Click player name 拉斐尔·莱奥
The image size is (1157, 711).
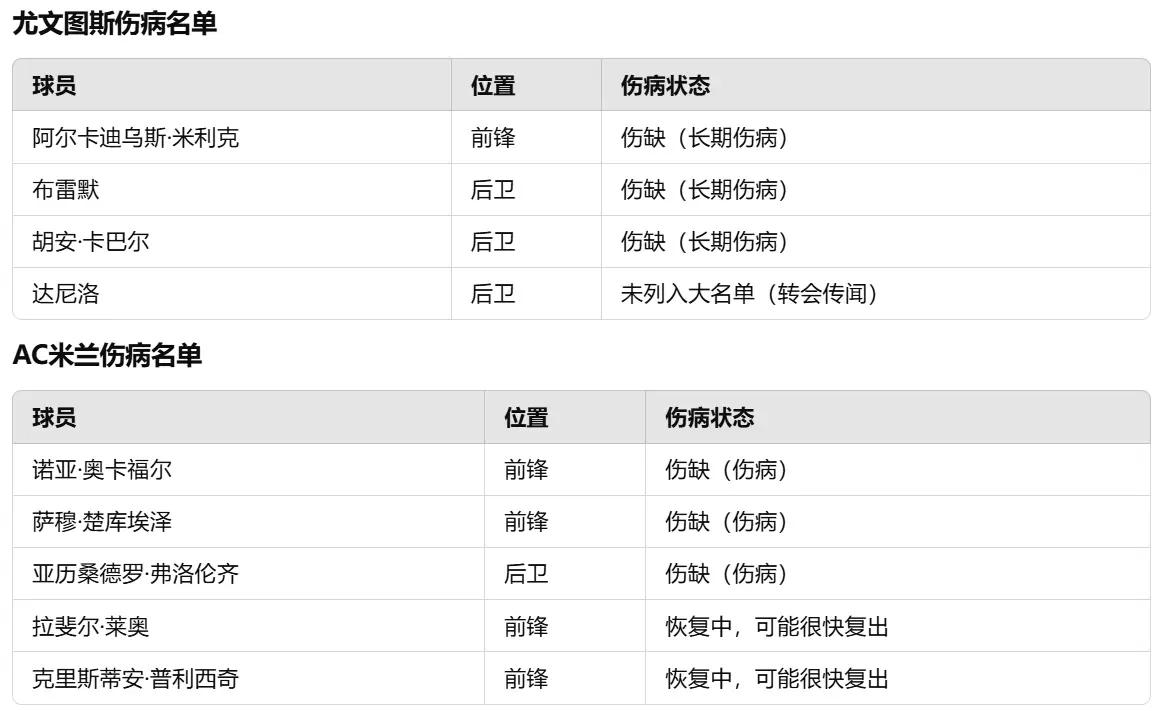pos(90,626)
